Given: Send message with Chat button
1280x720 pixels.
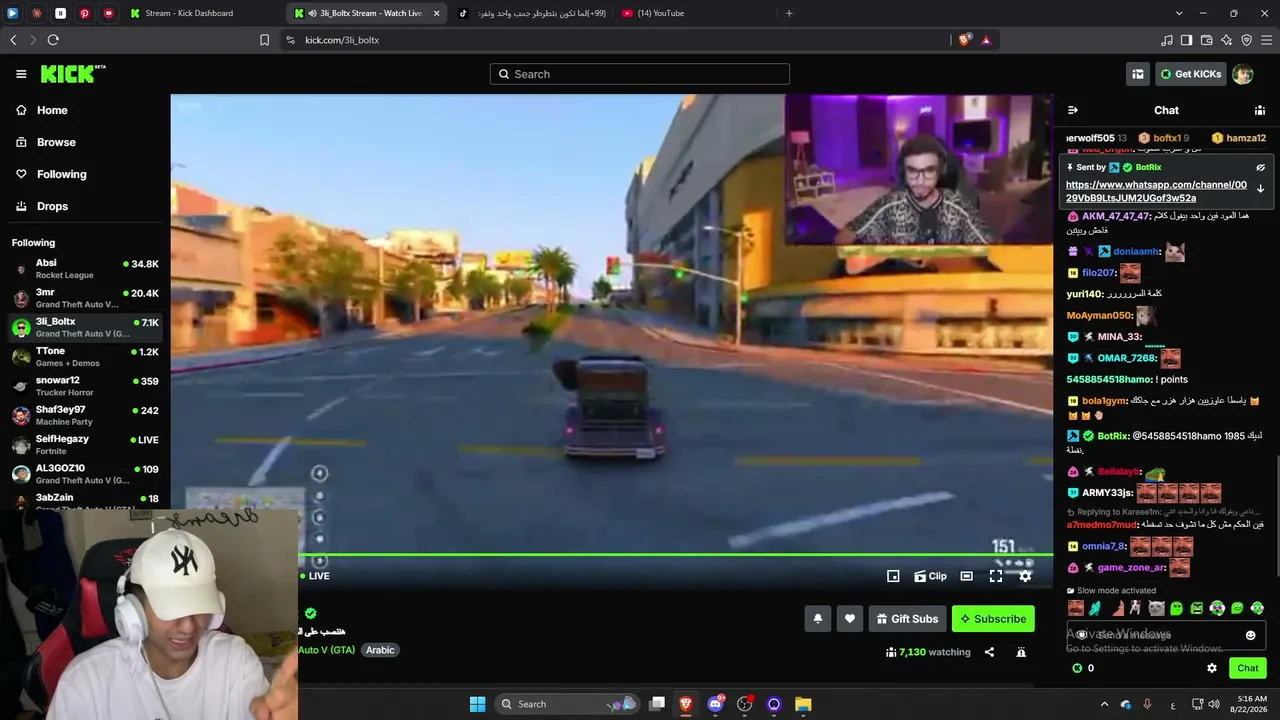Looking at the screenshot, I should pos(1248,668).
